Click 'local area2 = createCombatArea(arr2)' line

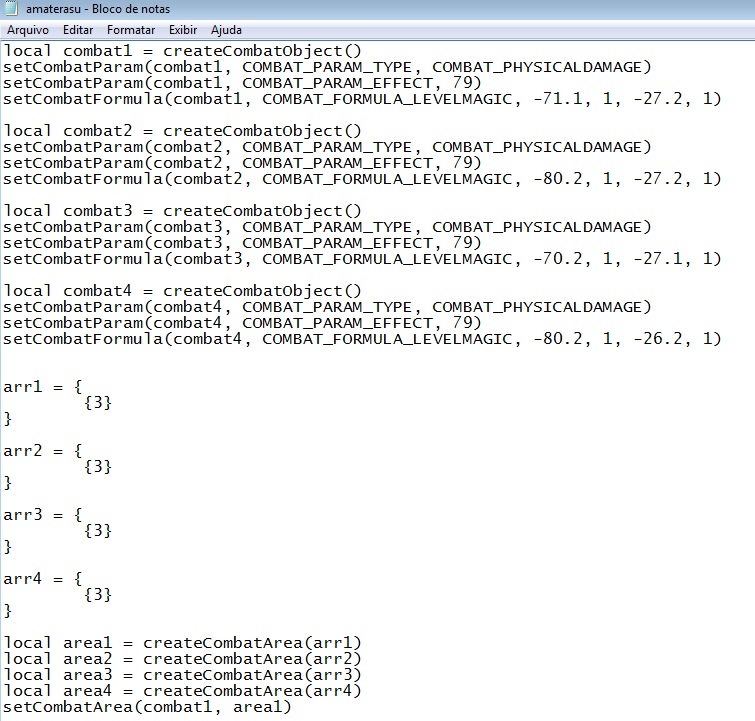pyautogui.click(x=182, y=659)
